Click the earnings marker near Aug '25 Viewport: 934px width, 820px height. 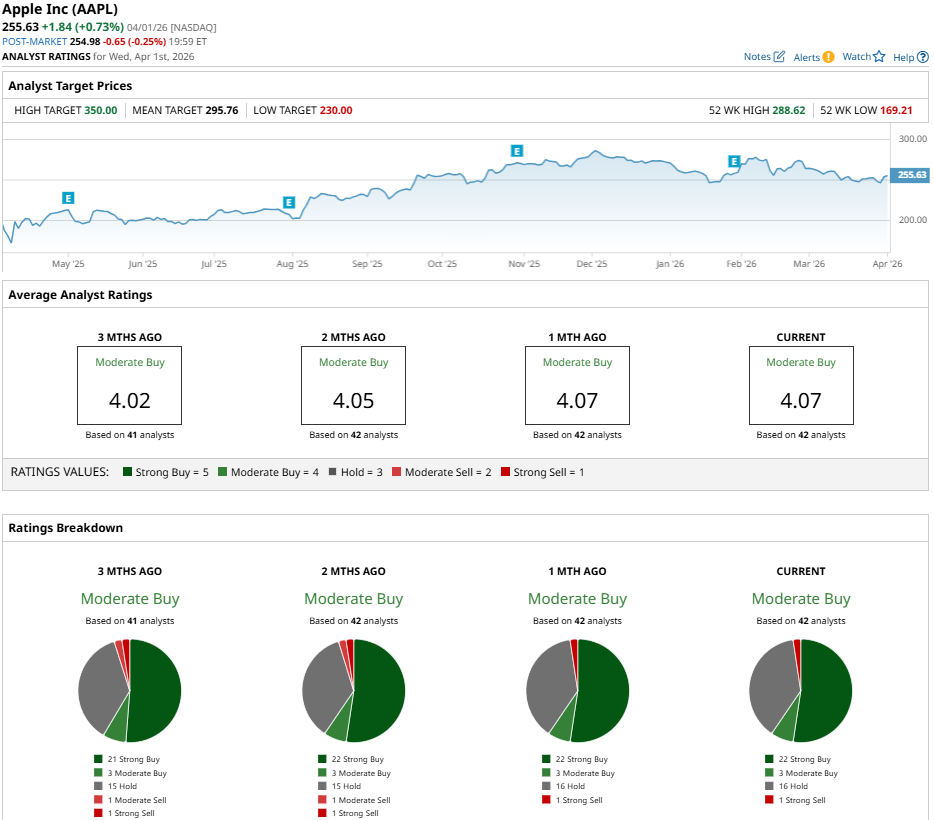[289, 202]
